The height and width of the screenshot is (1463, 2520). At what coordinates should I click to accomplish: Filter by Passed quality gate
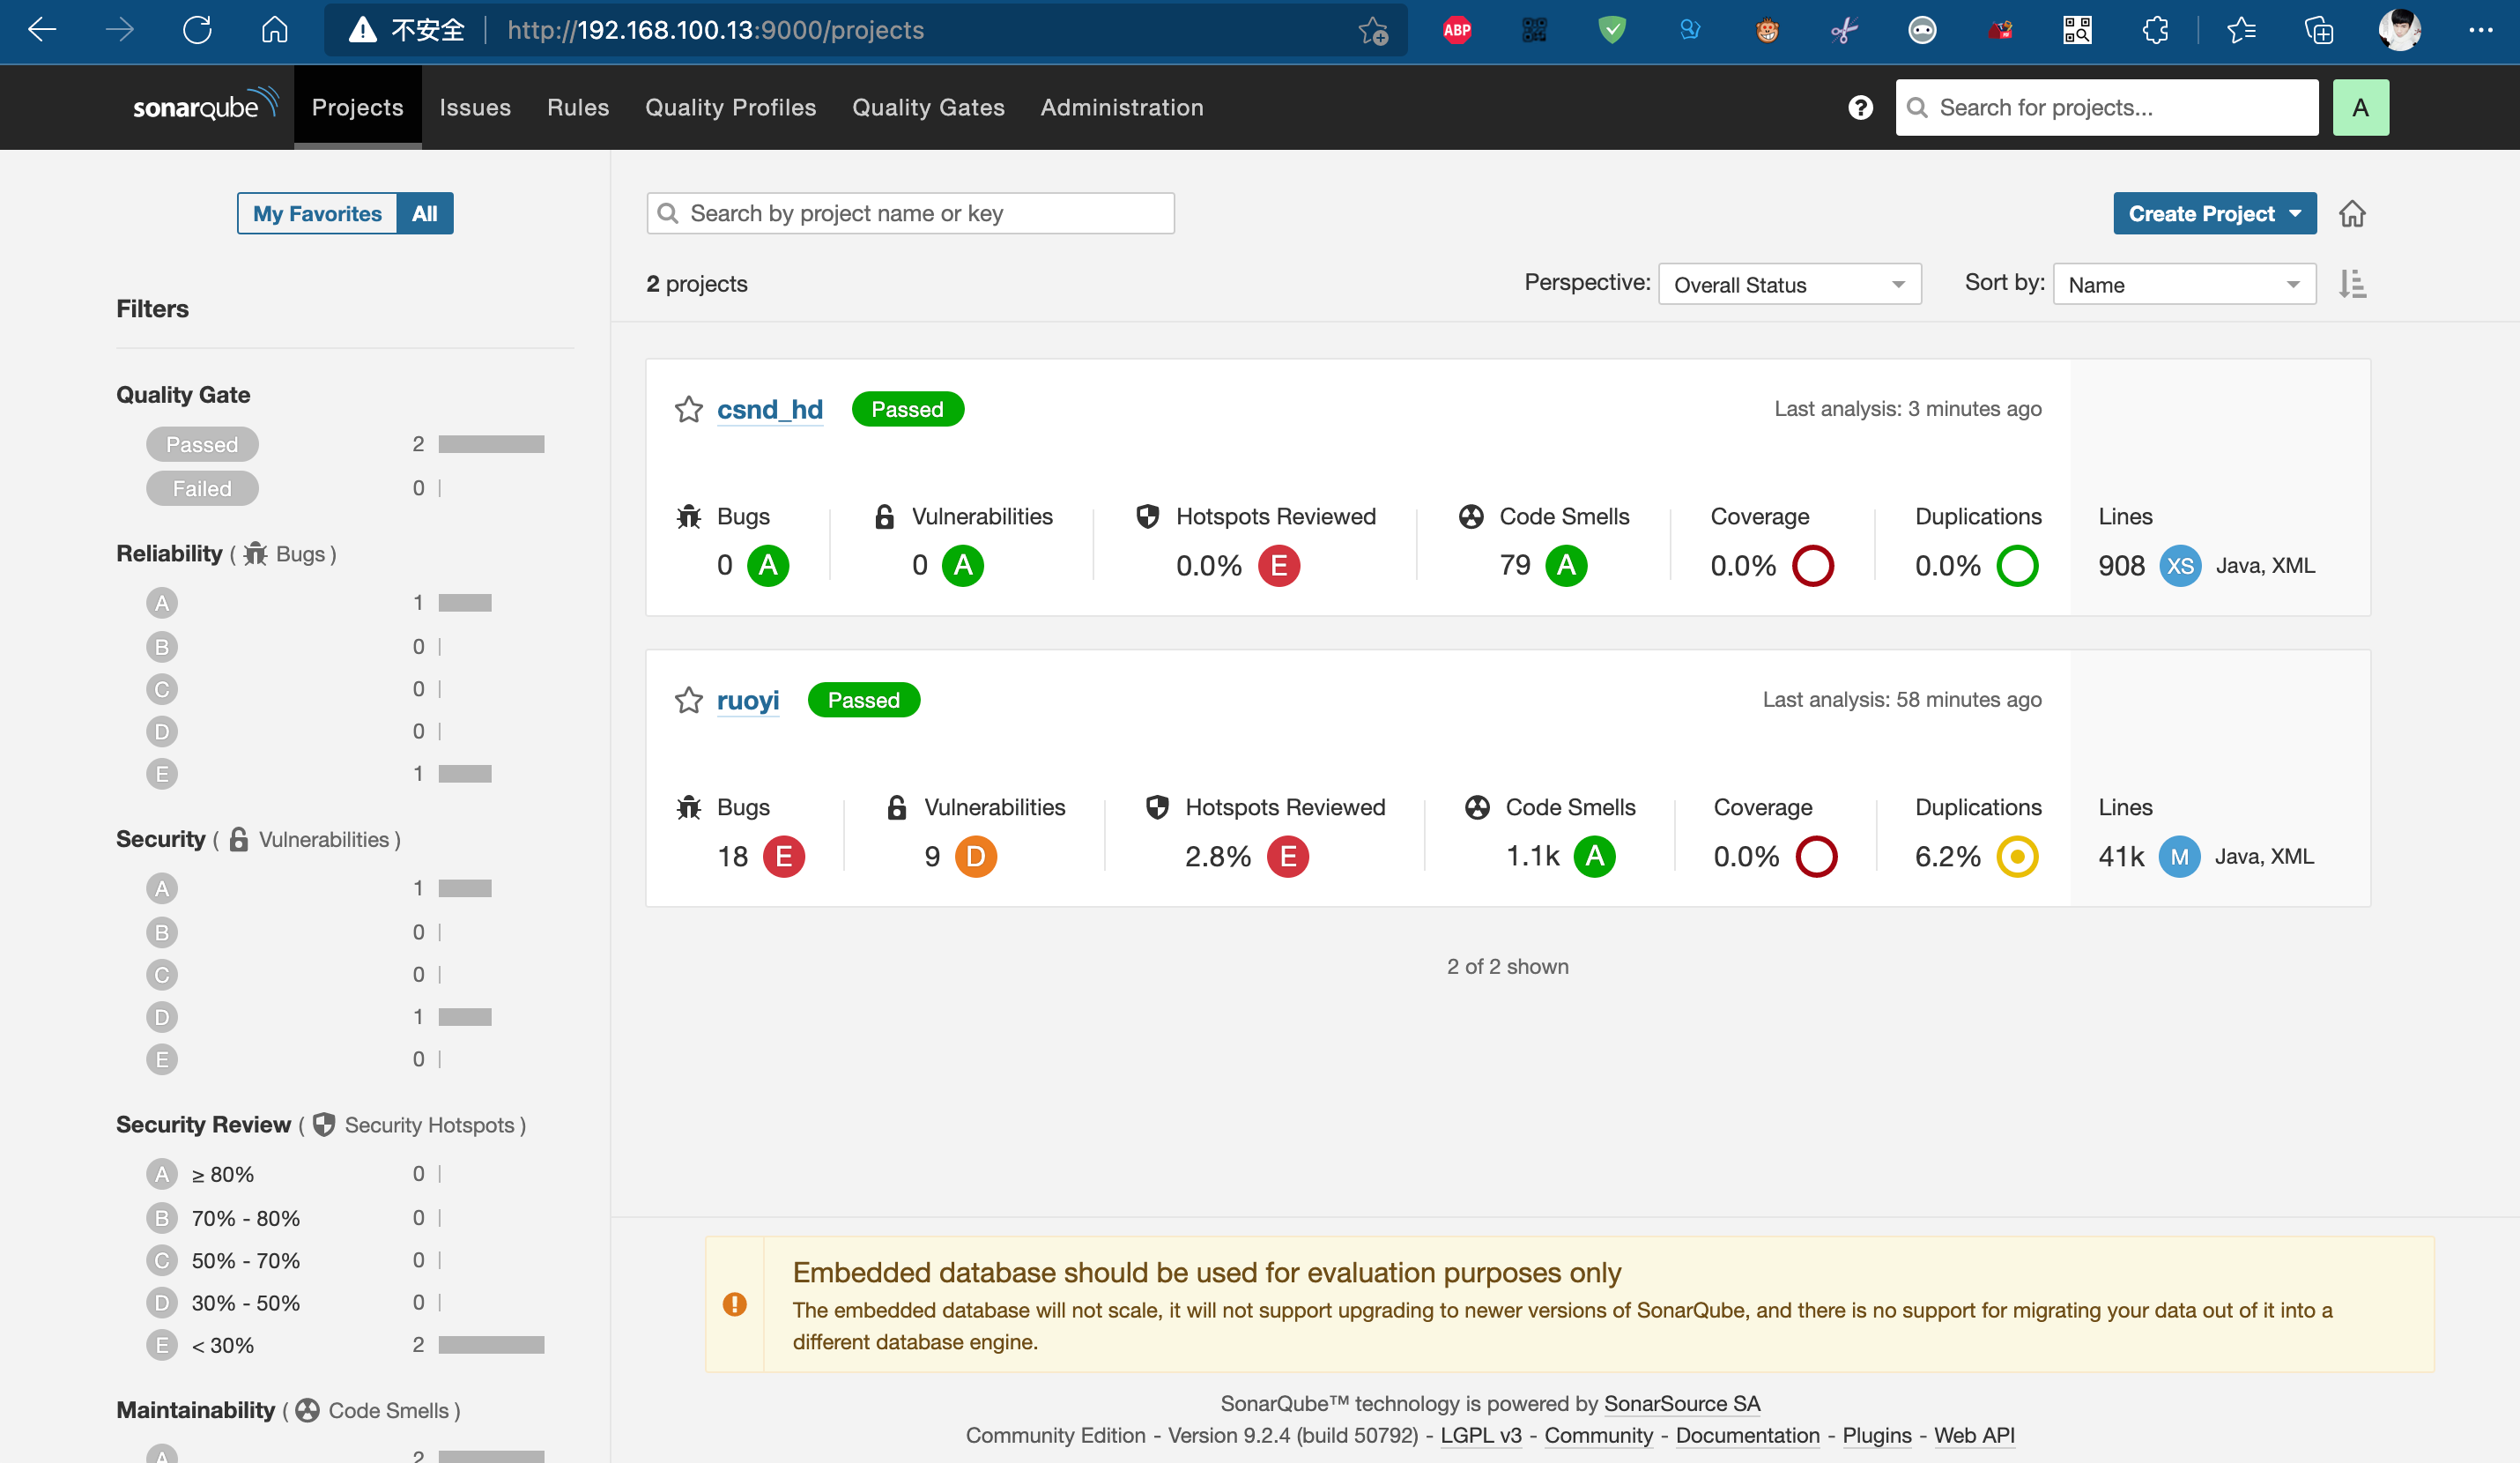click(x=202, y=444)
